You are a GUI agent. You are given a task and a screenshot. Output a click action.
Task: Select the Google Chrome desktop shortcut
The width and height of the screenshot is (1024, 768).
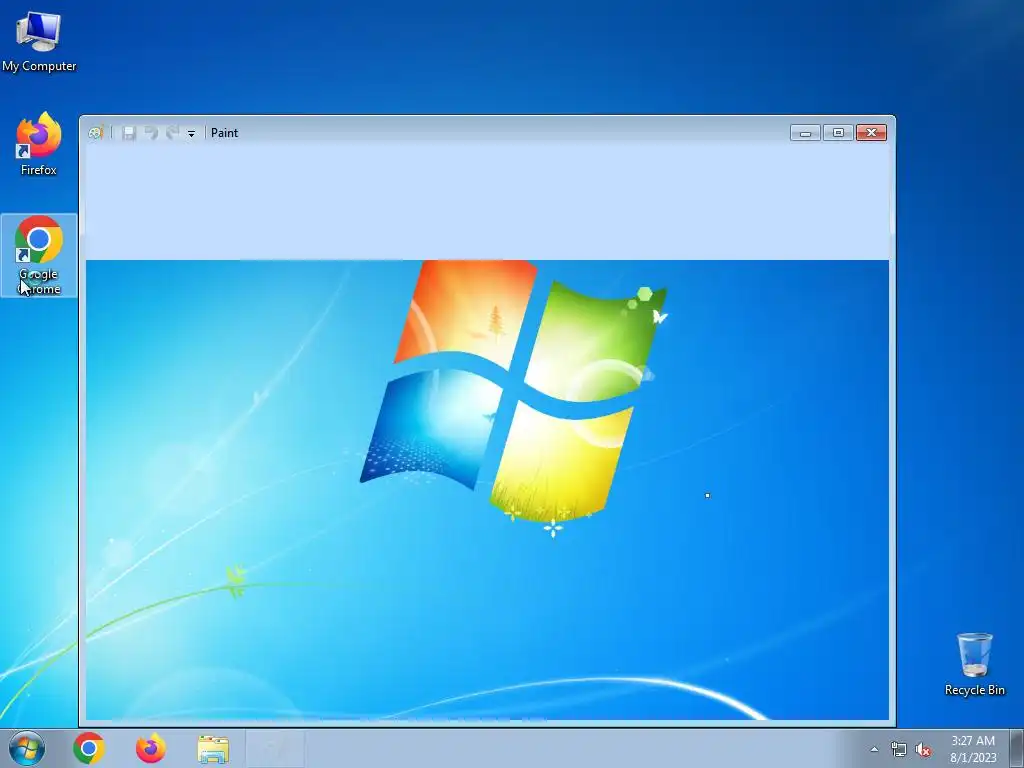pyautogui.click(x=39, y=255)
